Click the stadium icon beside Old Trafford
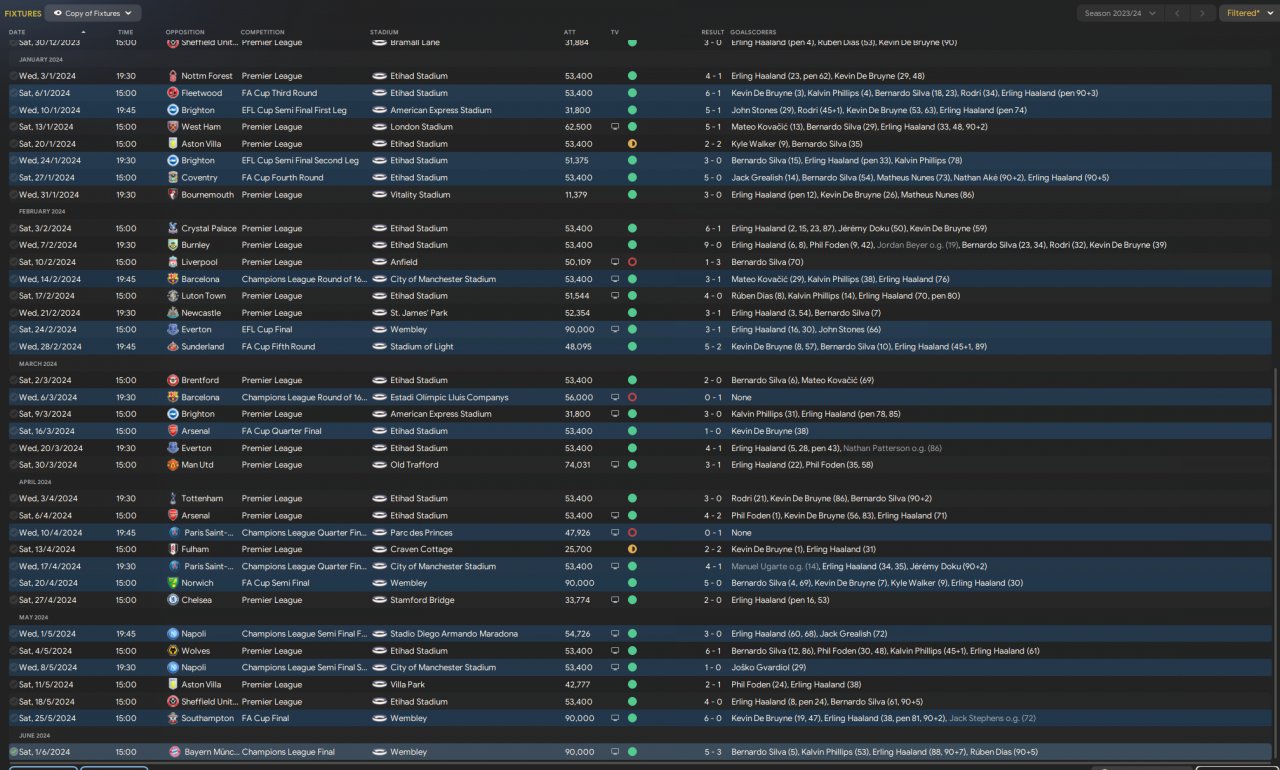 tap(379, 465)
